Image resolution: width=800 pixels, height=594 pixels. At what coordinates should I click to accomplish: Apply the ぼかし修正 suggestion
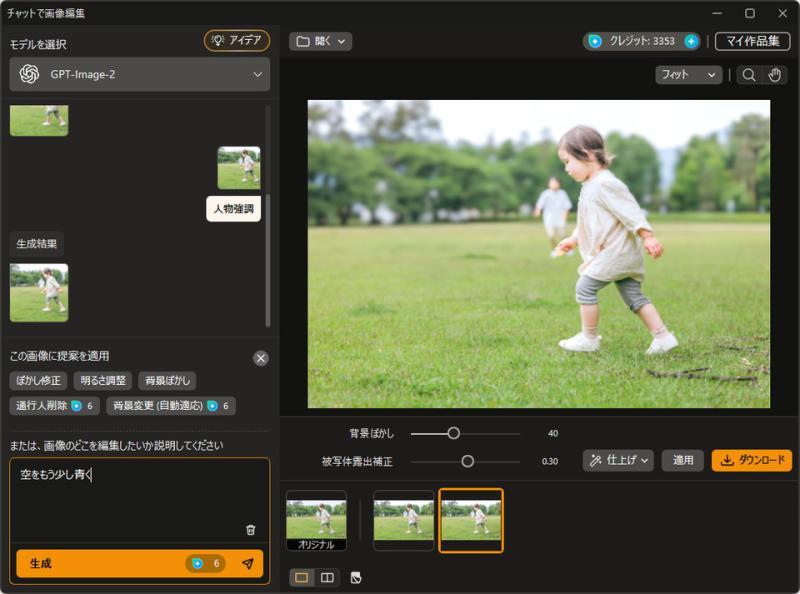pos(38,381)
